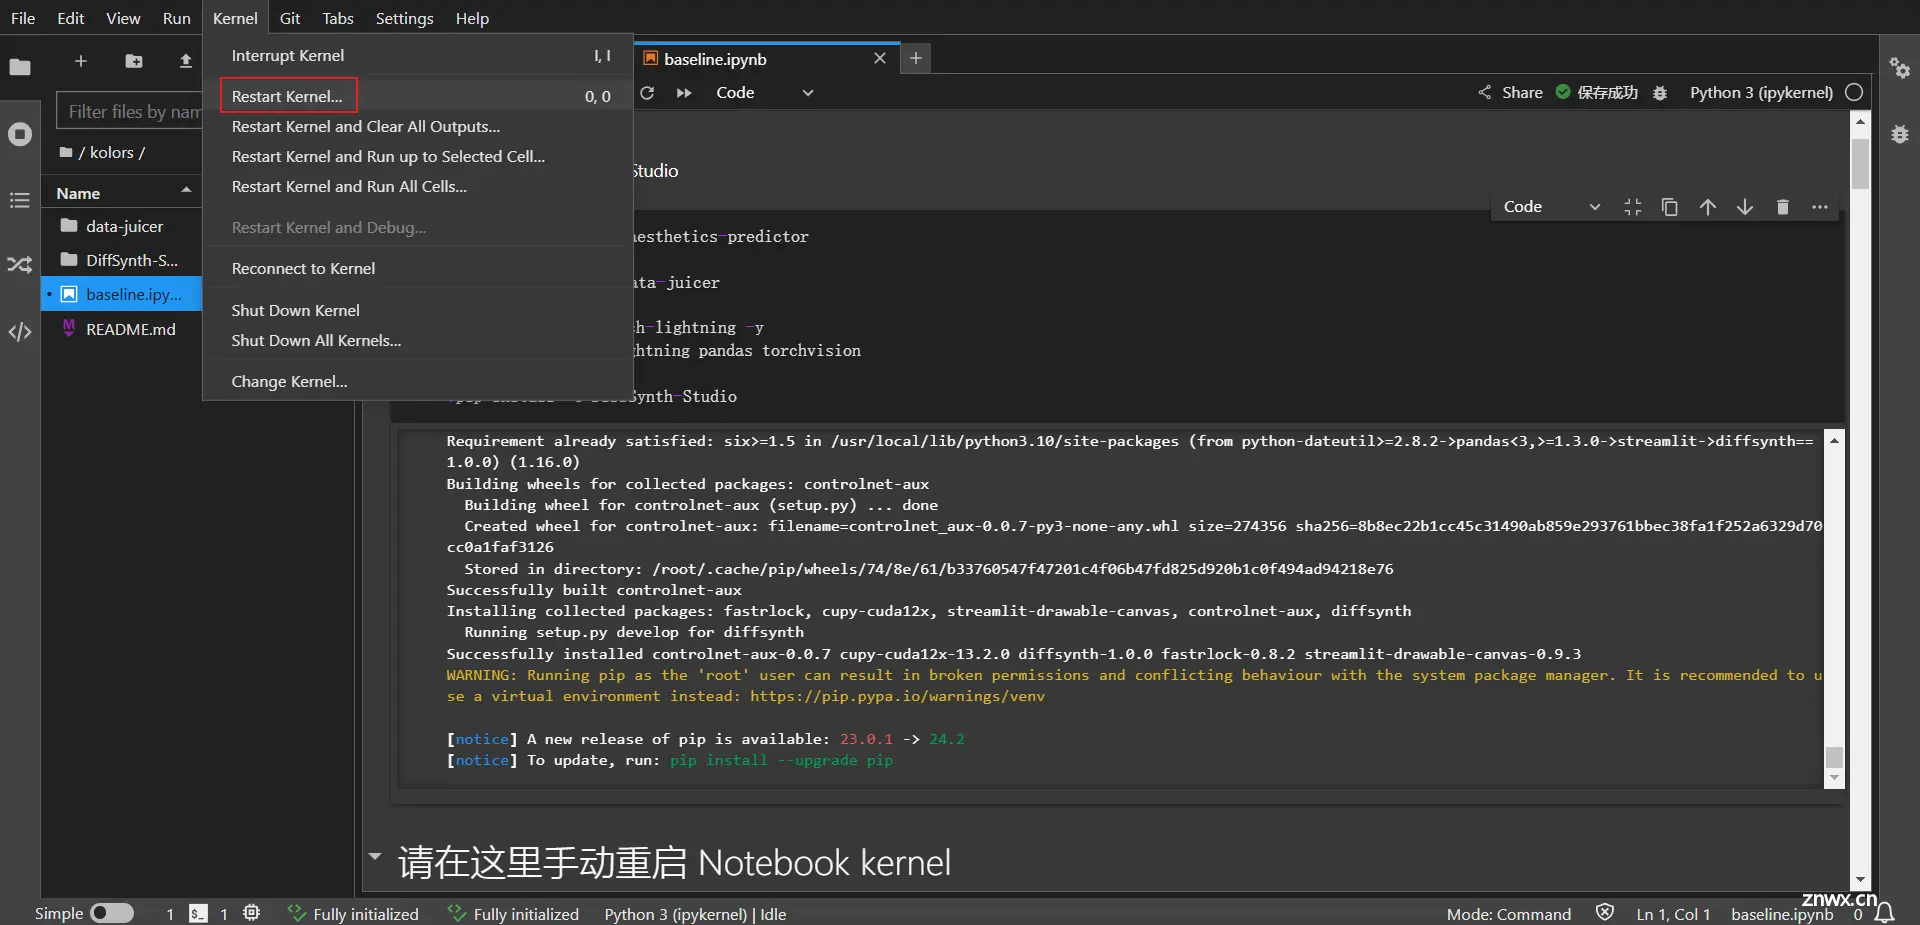This screenshot has height=925, width=1920.
Task: Click the Share button label
Action: coord(1522,92)
